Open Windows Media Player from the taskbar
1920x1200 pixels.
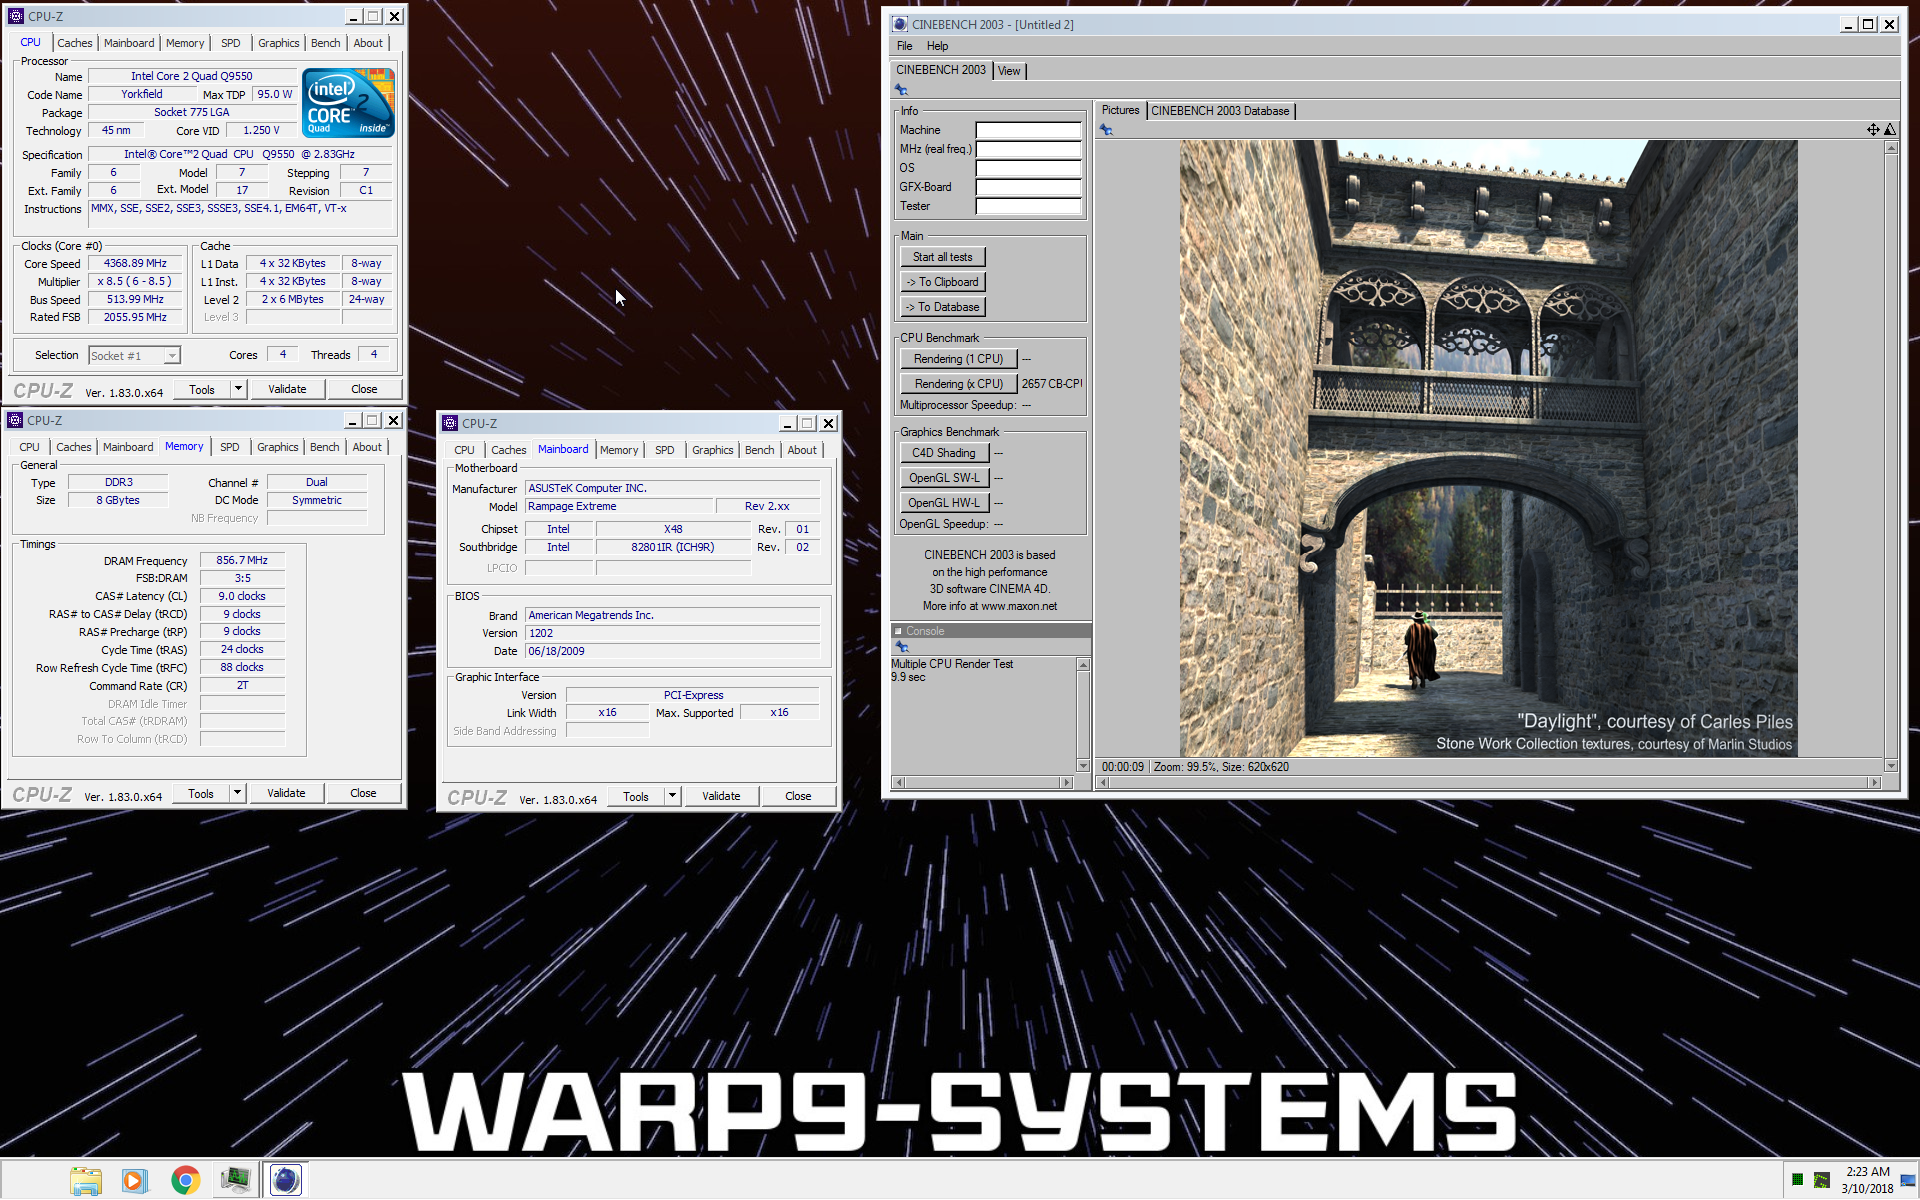click(134, 1180)
